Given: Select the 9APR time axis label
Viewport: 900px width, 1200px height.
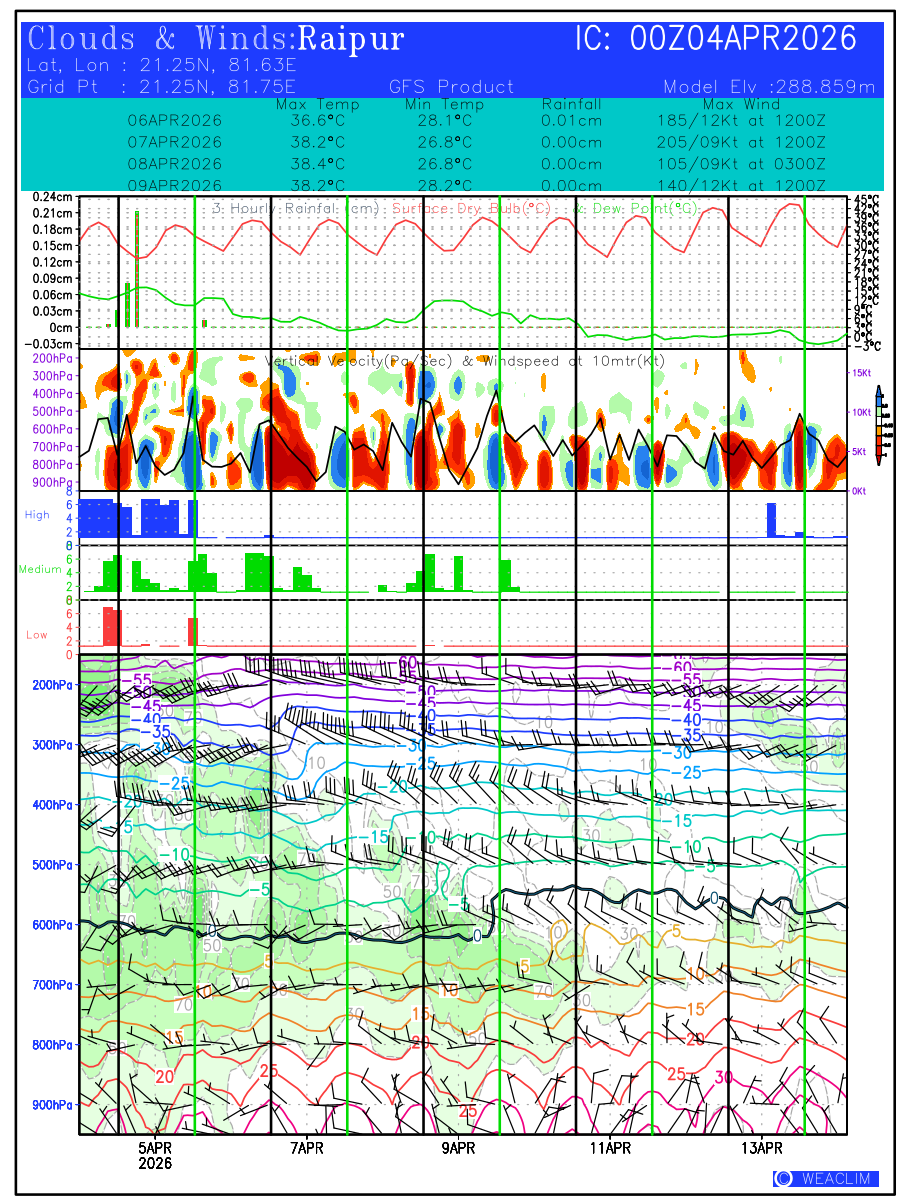Looking at the screenshot, I should click(x=457, y=1147).
